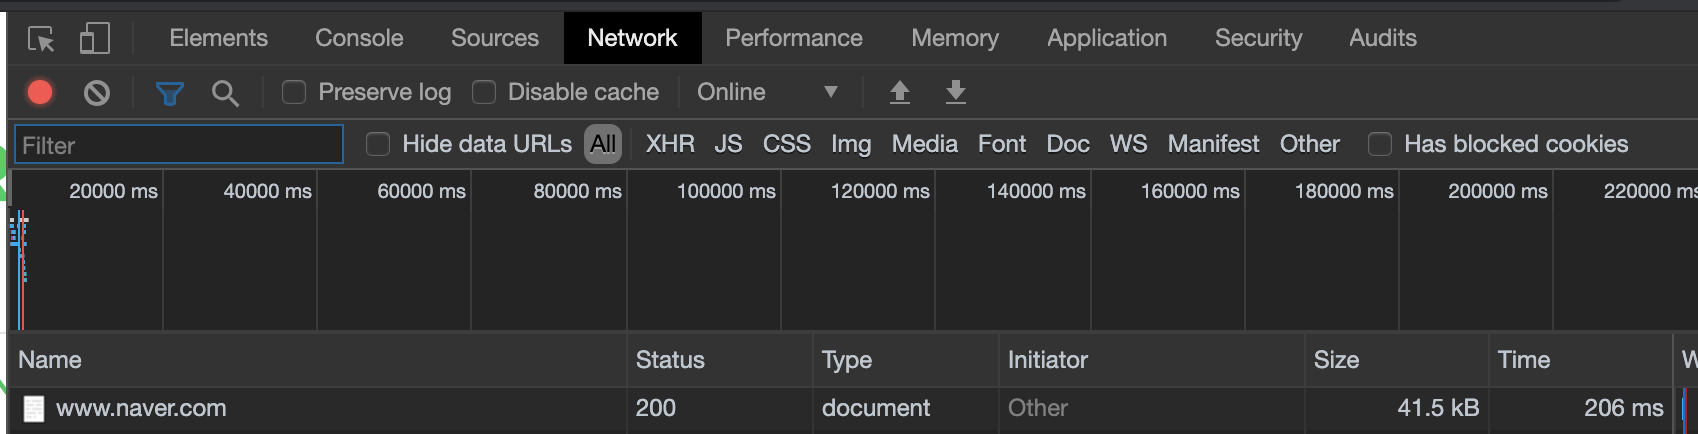Stop recording network log
1698x434 pixels.
pyautogui.click(x=40, y=93)
